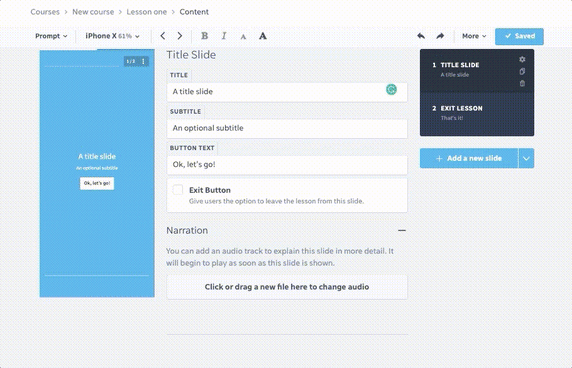Decrease text size with small A

pyautogui.click(x=243, y=36)
